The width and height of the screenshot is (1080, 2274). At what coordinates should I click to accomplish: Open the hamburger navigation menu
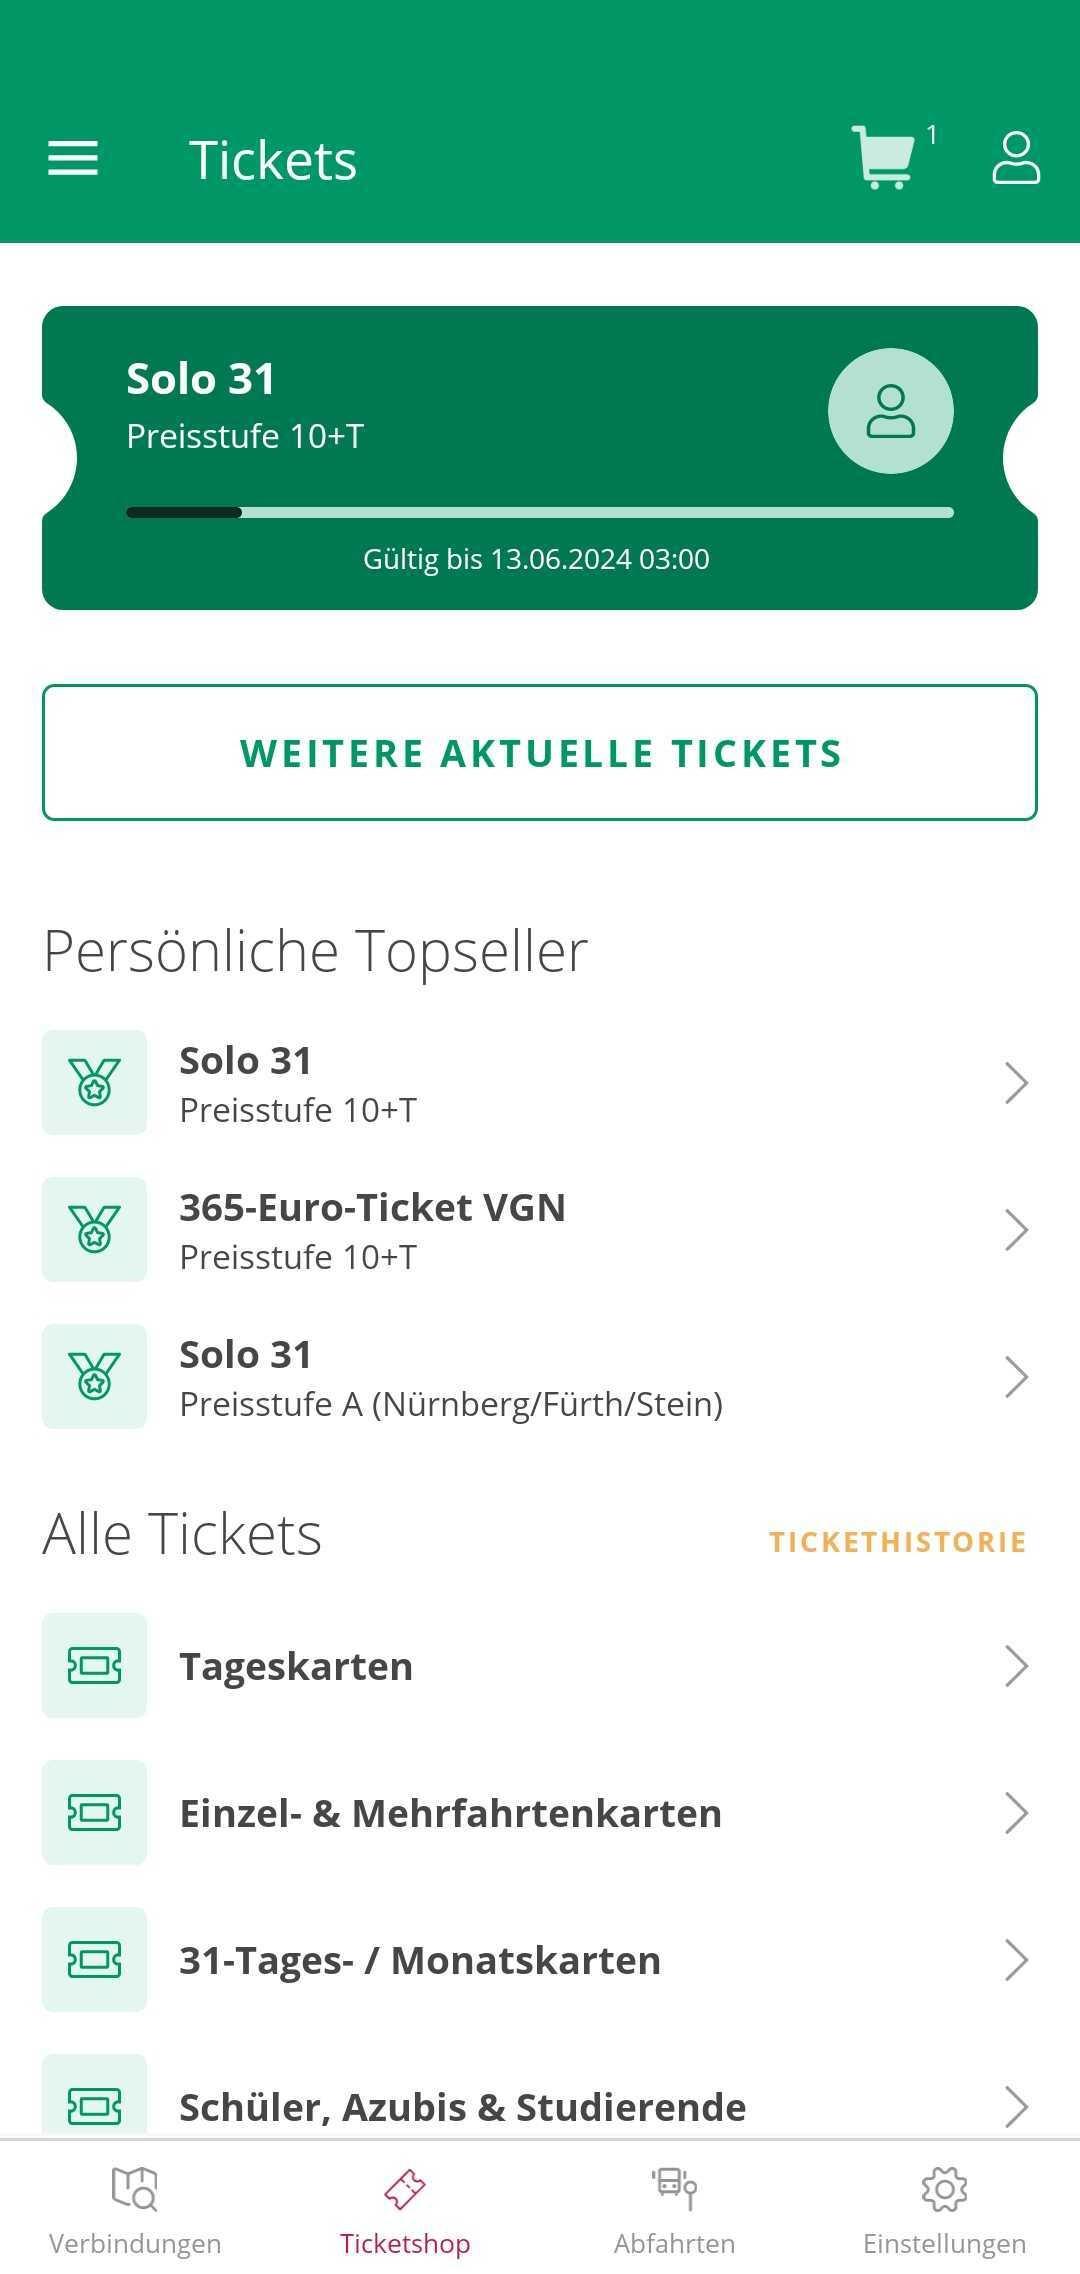[x=73, y=159]
